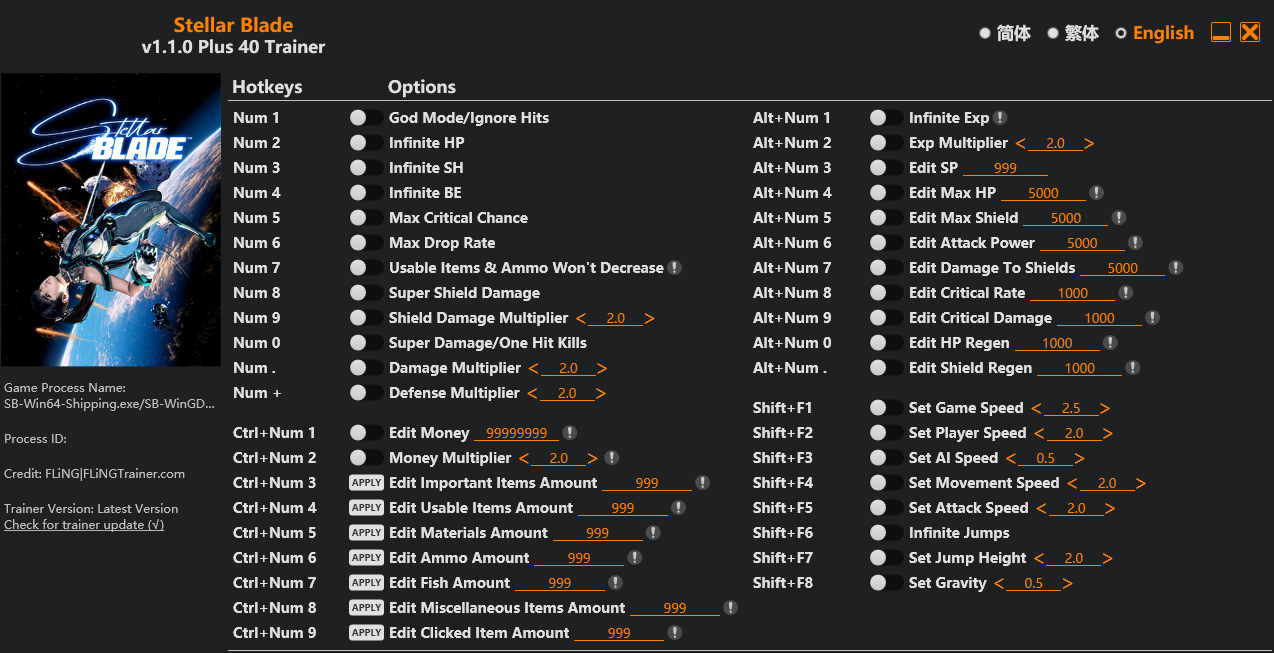Click info icon next to Edit Critical Damage

(x=1152, y=318)
